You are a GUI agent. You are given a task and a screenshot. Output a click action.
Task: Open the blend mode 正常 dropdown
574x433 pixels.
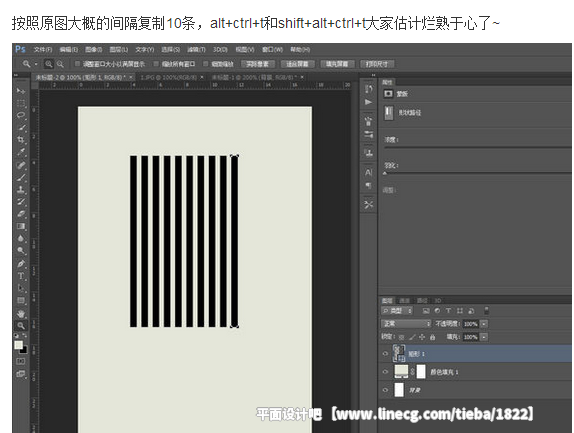coord(406,324)
